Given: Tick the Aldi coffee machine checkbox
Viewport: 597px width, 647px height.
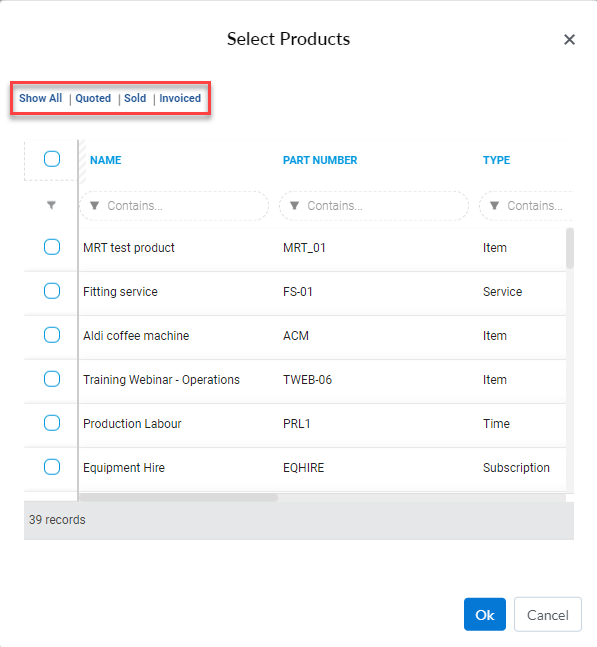Looking at the screenshot, I should (52, 335).
